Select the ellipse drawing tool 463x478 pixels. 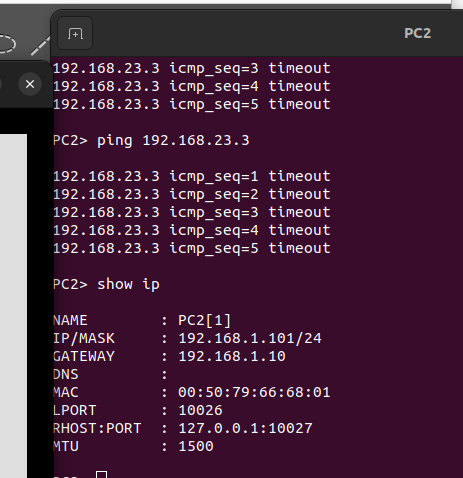[x=7, y=44]
